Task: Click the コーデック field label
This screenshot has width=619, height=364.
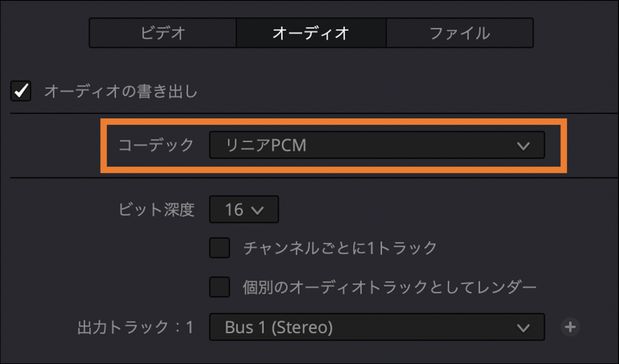Action: [156, 145]
